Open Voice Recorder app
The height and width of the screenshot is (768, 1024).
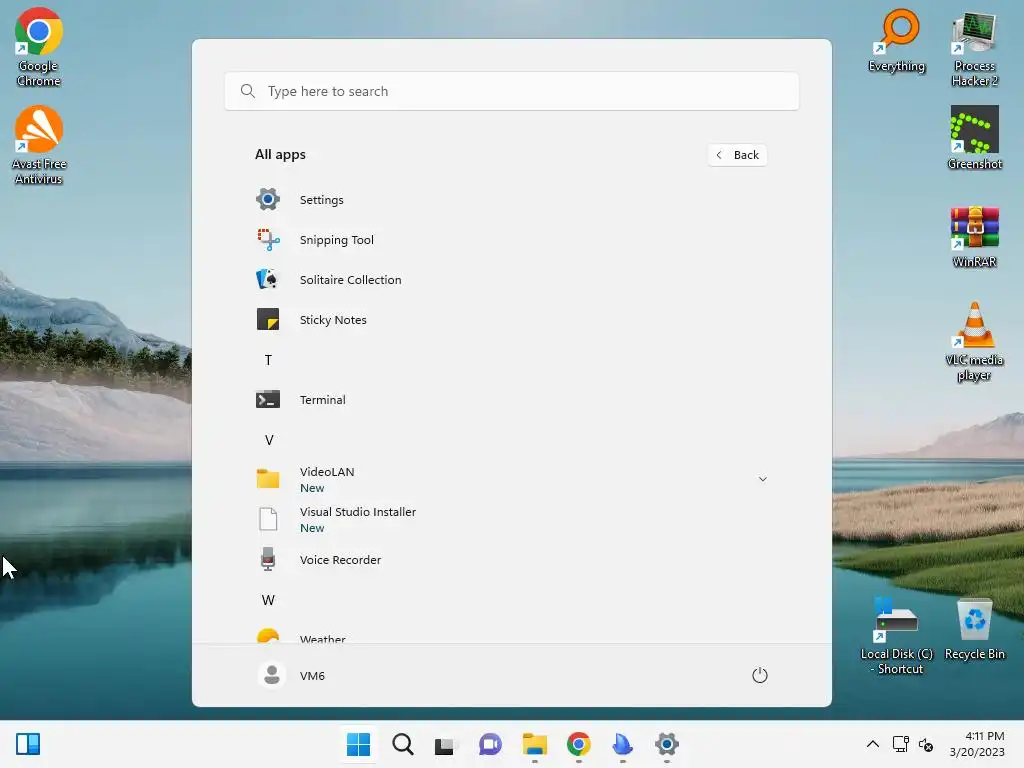point(511,560)
